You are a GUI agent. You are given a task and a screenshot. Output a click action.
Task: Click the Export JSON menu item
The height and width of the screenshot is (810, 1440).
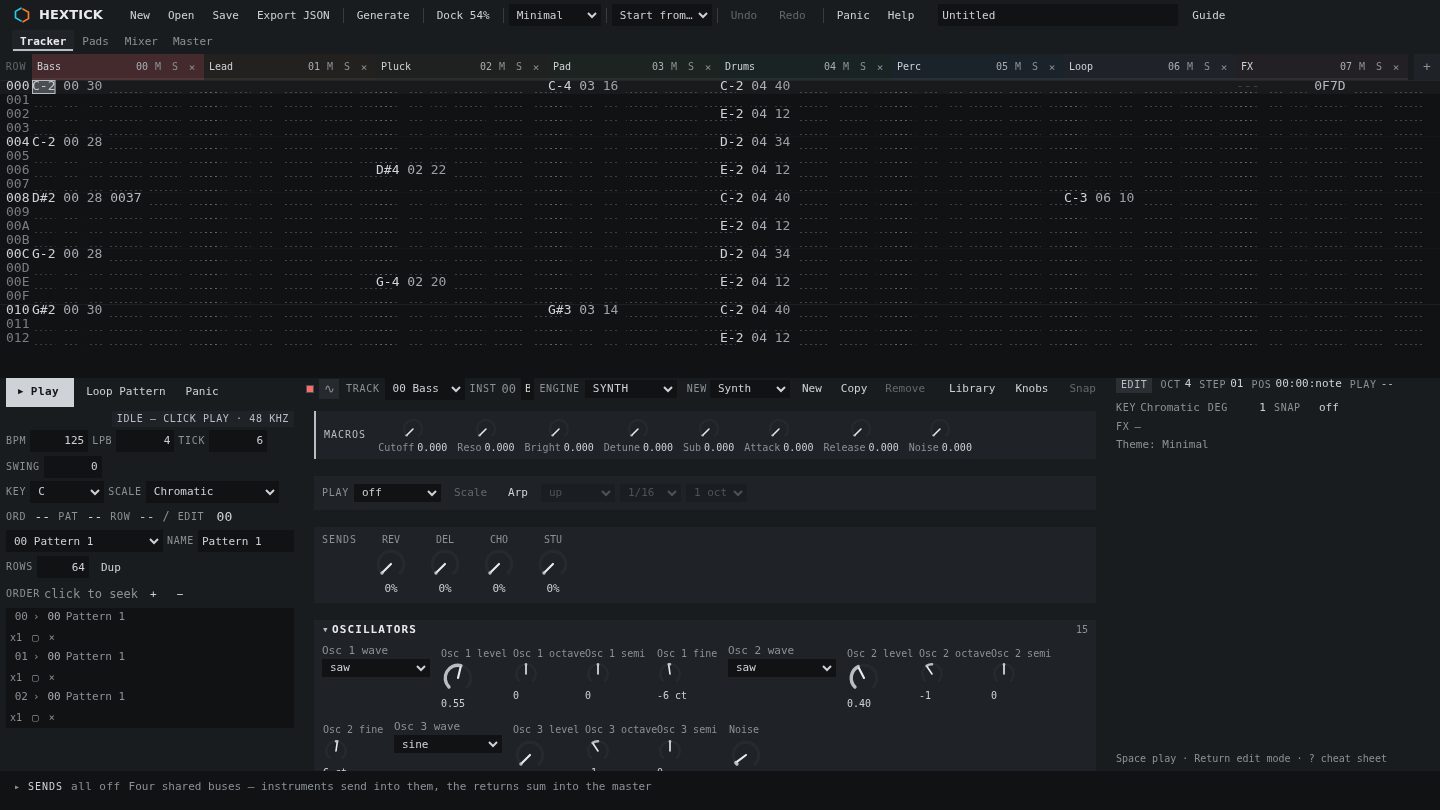click(293, 15)
